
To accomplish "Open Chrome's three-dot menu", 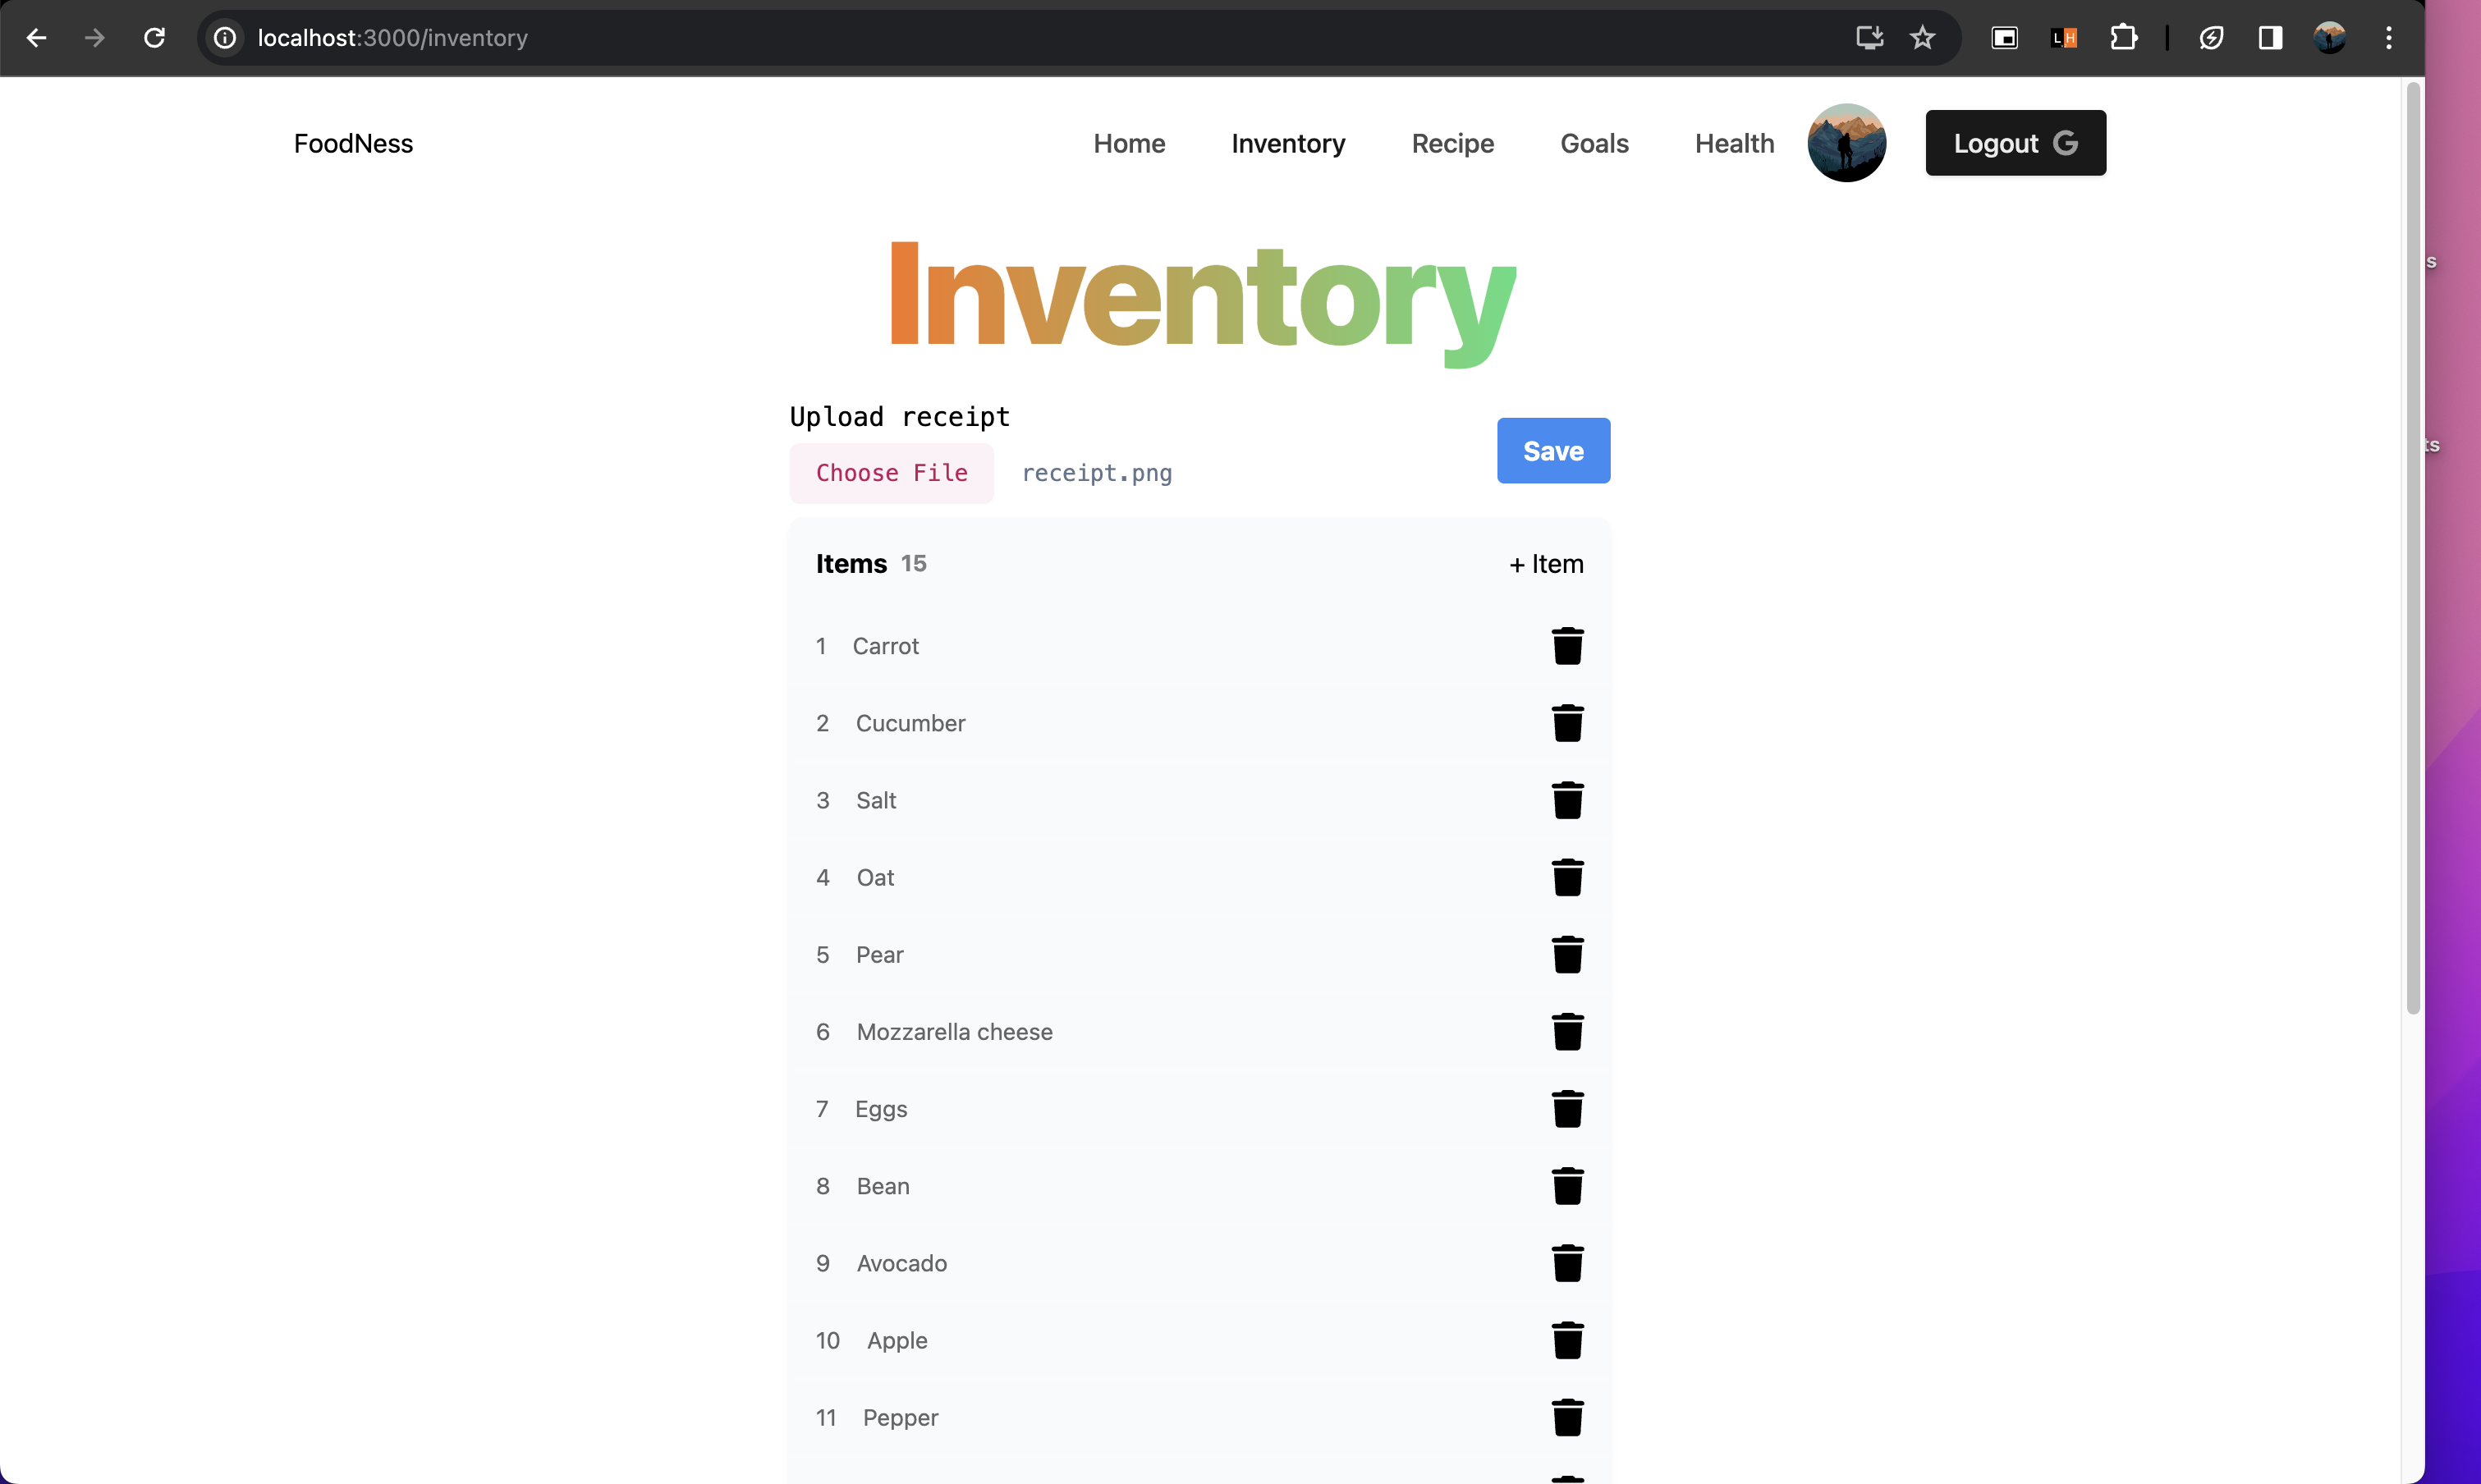I will (2388, 38).
